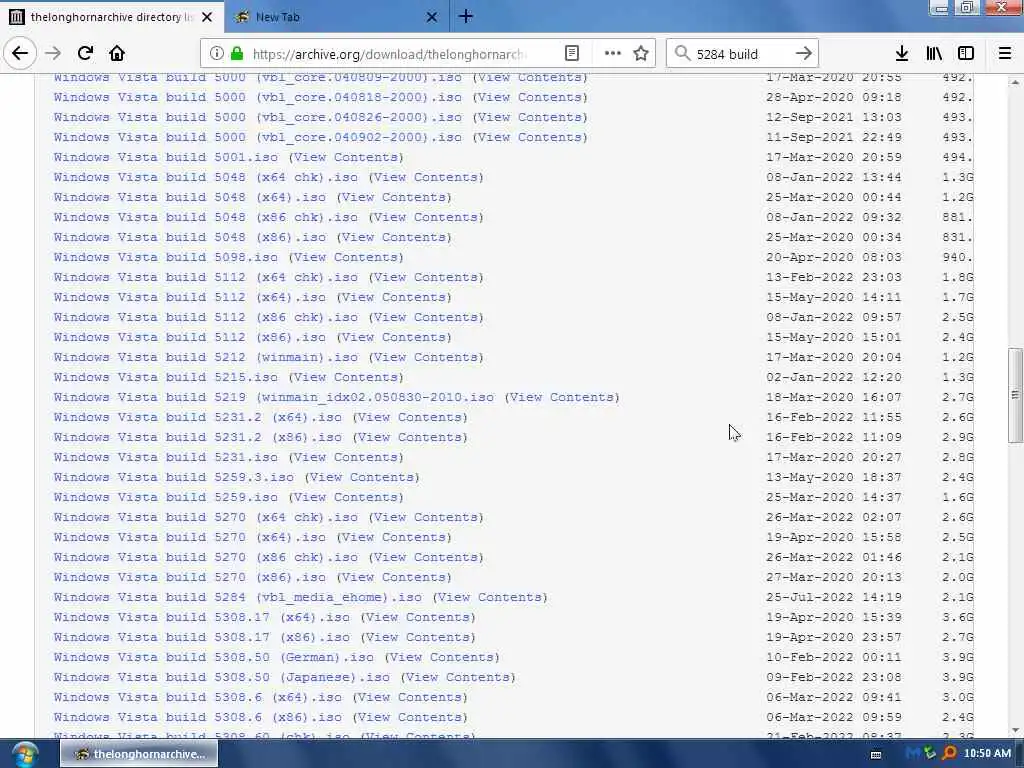Click the orange search tray icon
This screenshot has width=1024, height=768.
949,754
